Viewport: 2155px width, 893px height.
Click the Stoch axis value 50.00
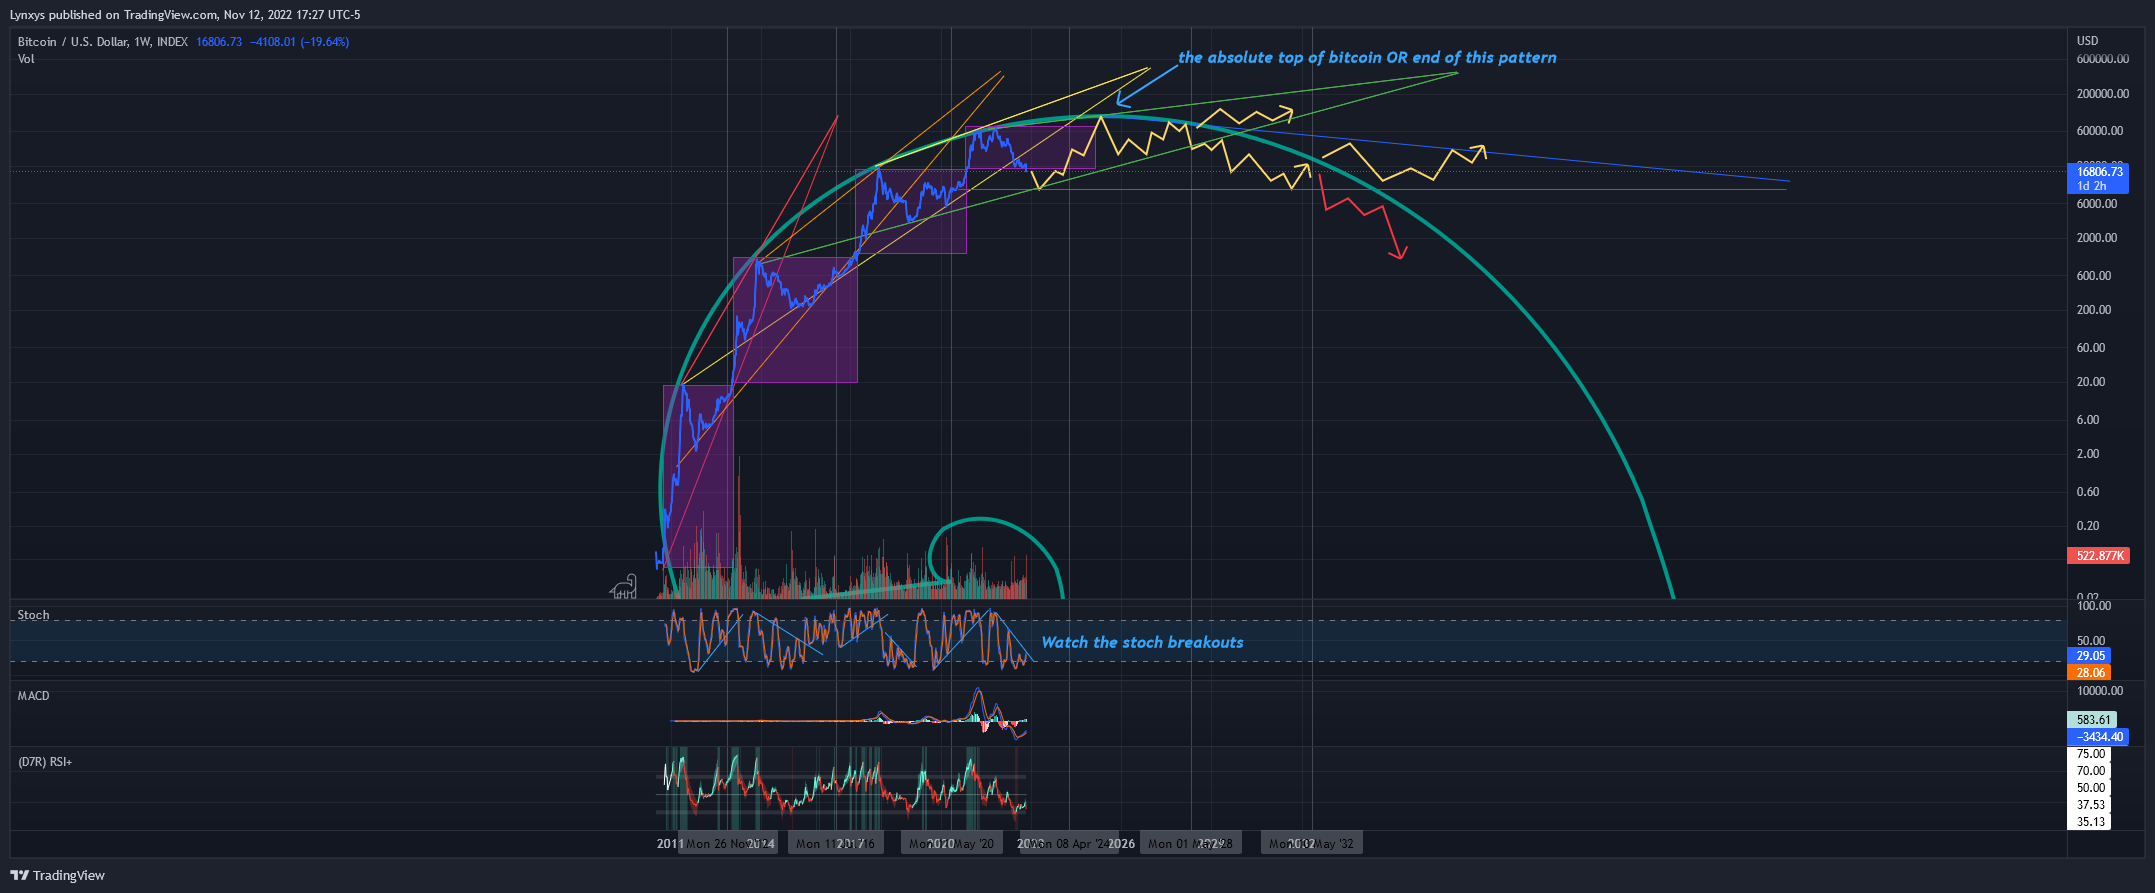coord(2091,641)
